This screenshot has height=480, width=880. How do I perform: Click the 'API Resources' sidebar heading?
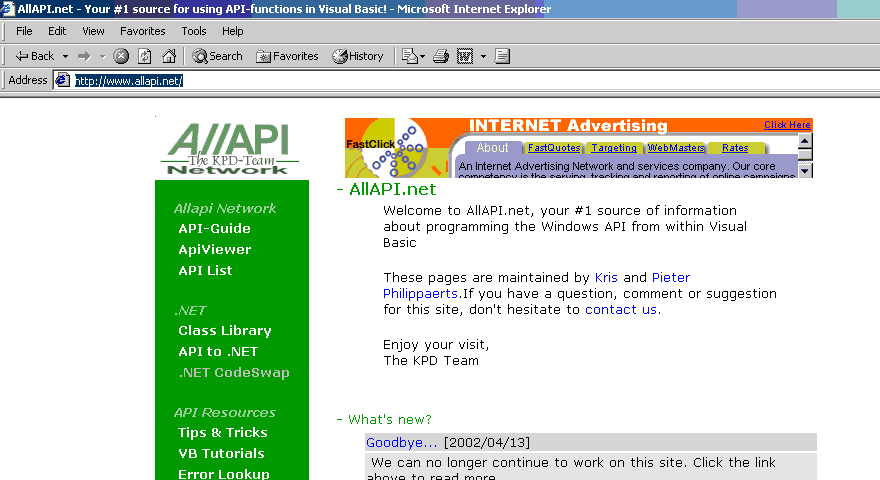(224, 413)
